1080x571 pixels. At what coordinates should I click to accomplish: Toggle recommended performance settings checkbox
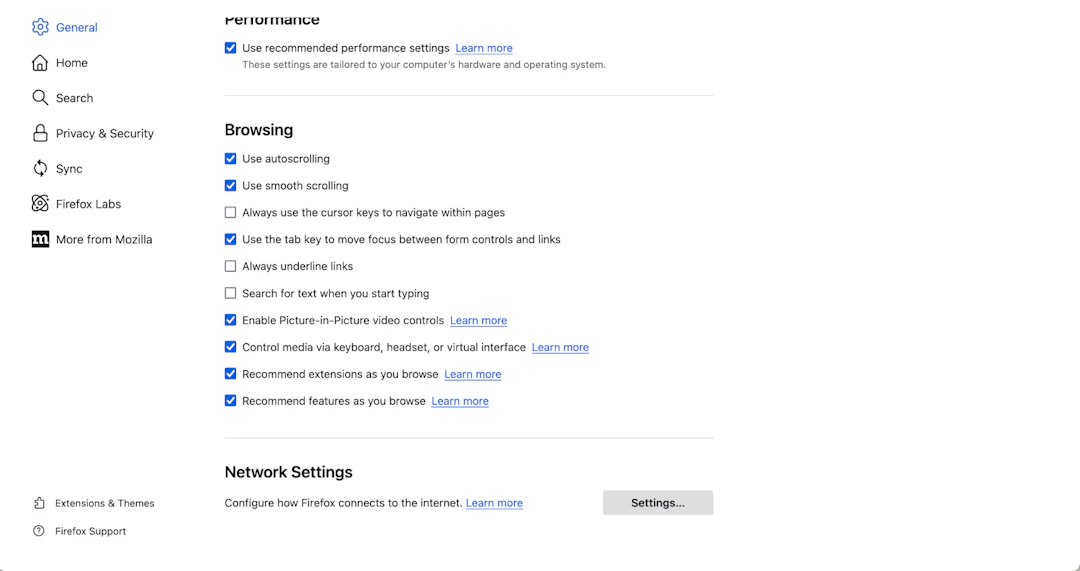click(x=230, y=48)
